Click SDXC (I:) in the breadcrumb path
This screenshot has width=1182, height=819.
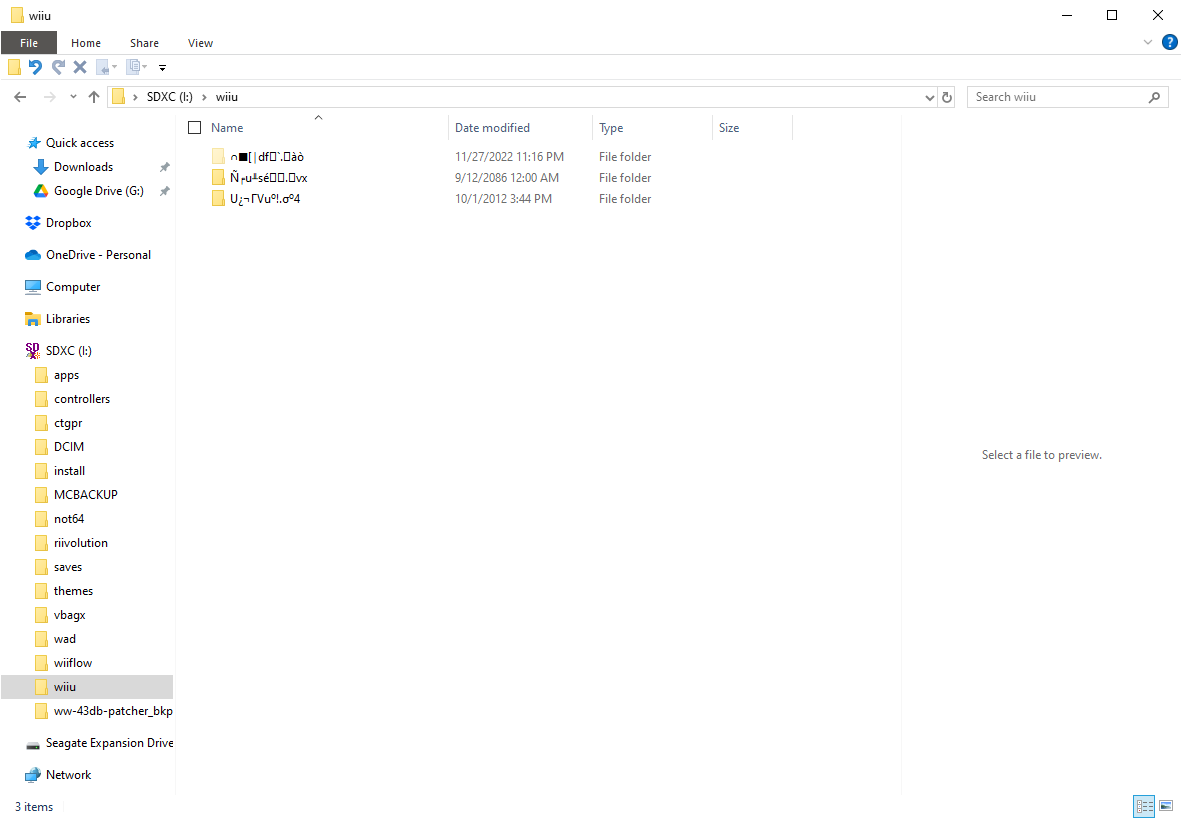170,97
